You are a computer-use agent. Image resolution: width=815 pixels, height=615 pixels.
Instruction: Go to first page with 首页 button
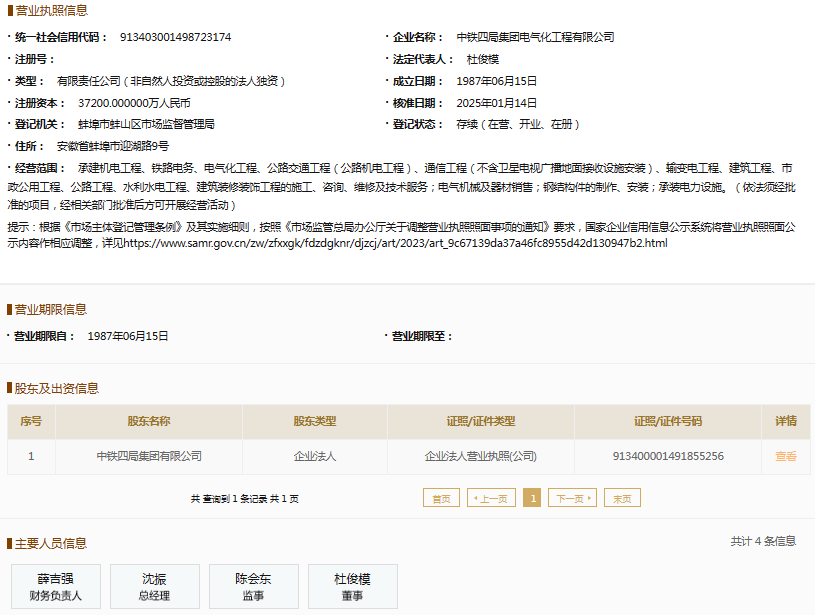[441, 498]
